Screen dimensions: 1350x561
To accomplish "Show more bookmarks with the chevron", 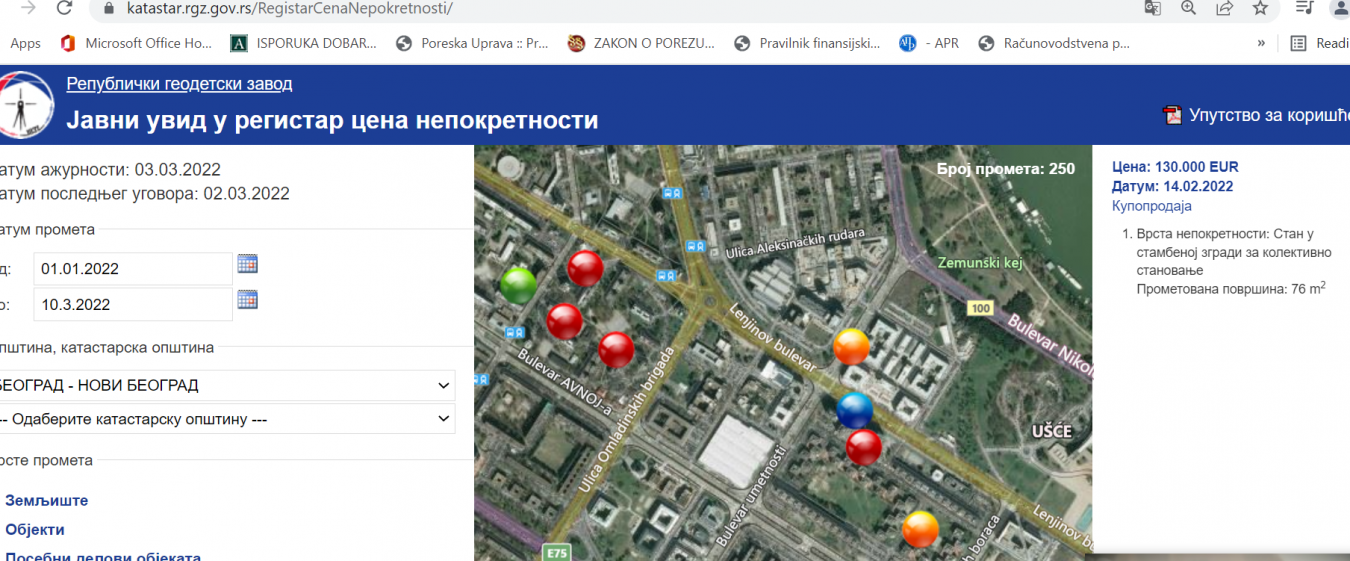I will pos(1261,43).
